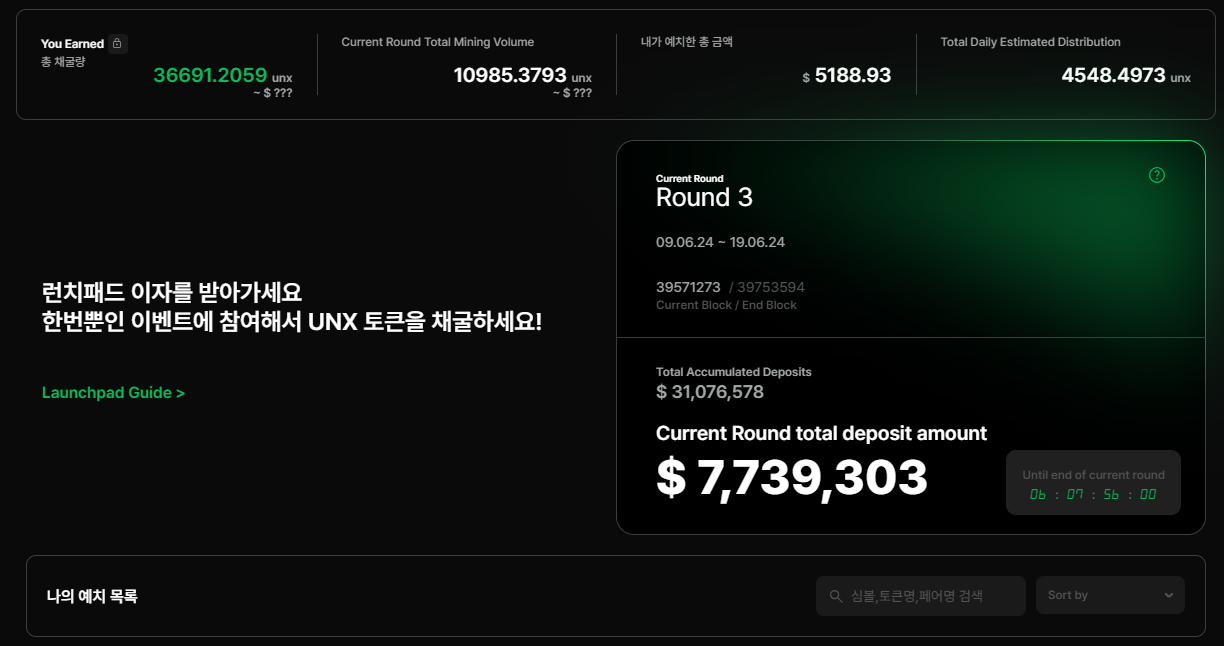This screenshot has width=1224, height=646.
Task: Click the round end countdown timer
Action: [1093, 494]
